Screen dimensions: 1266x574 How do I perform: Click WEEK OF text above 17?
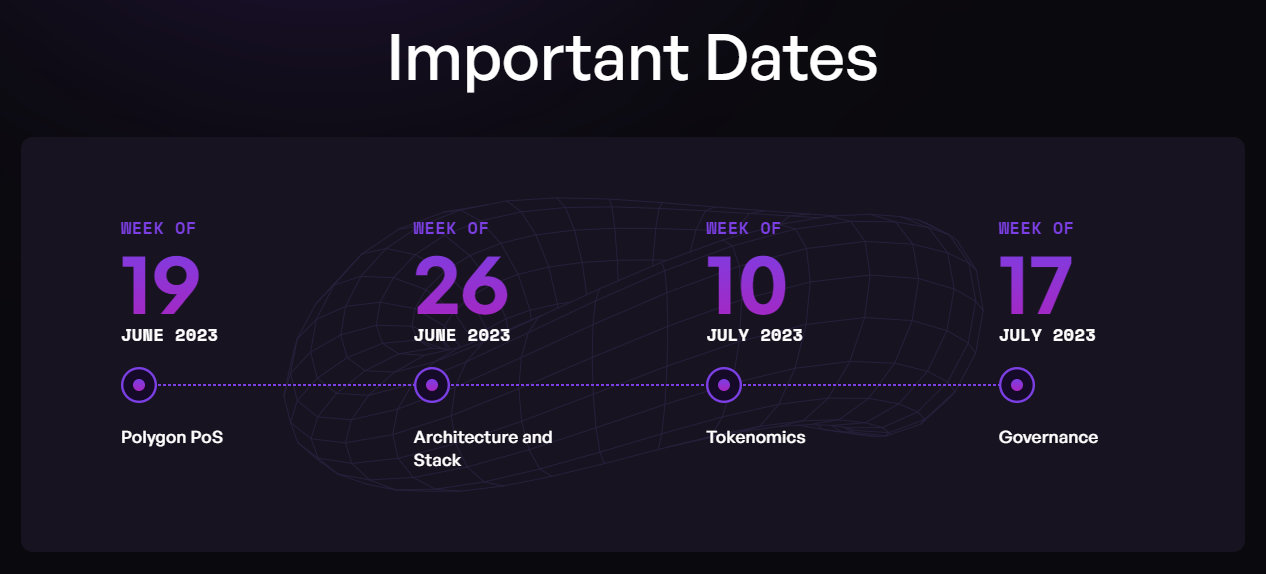[1036, 228]
